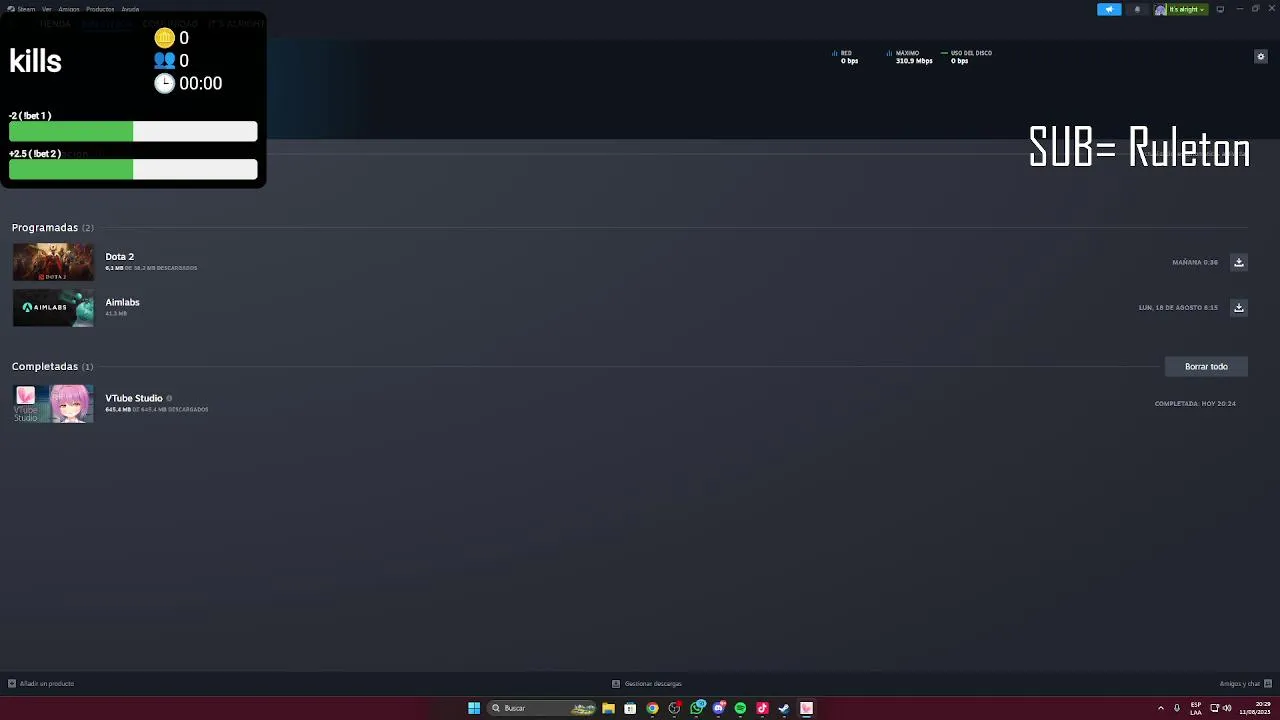Click "LUN, 18 DE AGOSTO 8:15" schedule text

click(1178, 307)
